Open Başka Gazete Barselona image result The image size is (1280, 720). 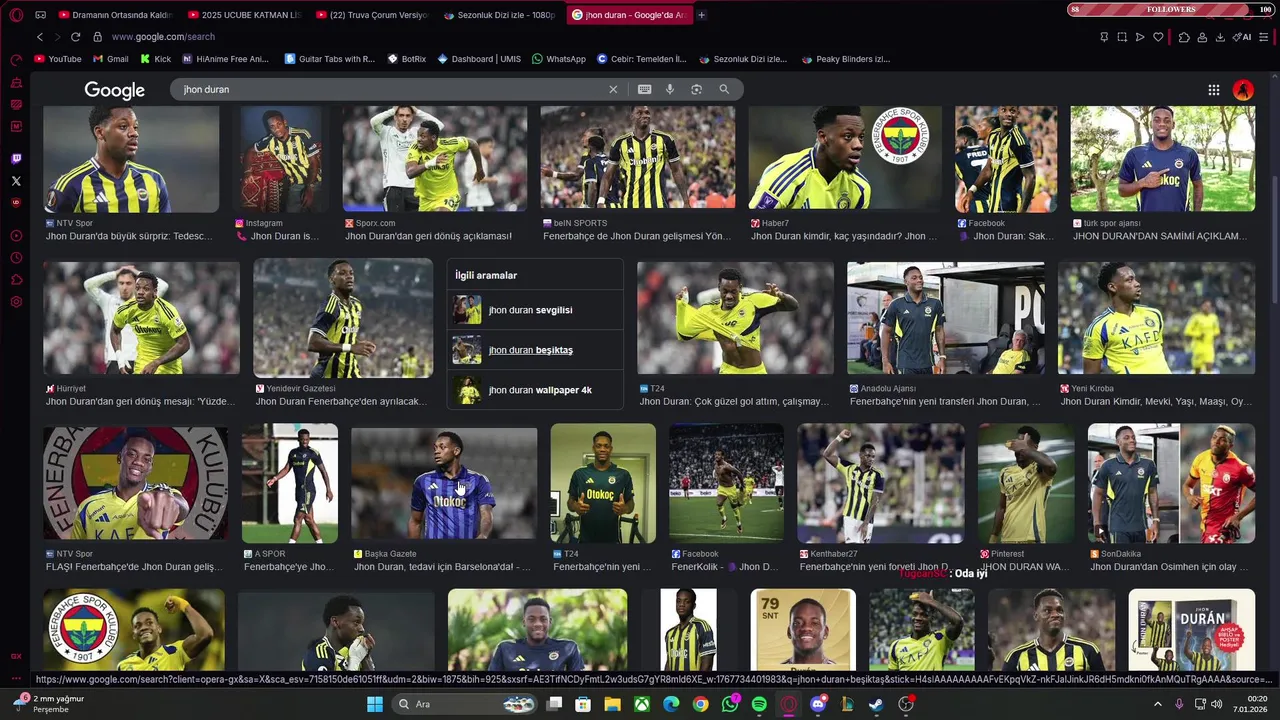[x=444, y=482]
